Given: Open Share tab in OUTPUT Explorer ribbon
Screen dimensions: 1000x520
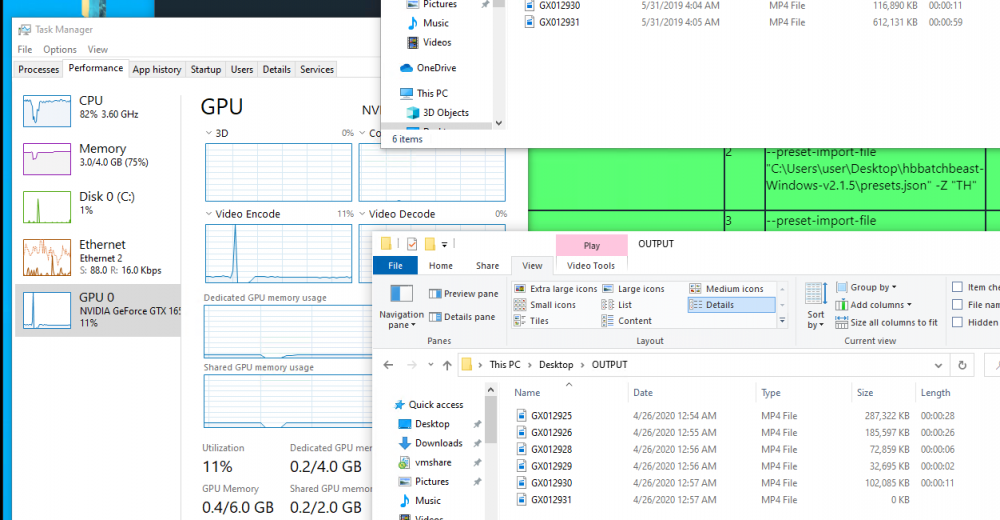Looking at the screenshot, I should coord(487,265).
